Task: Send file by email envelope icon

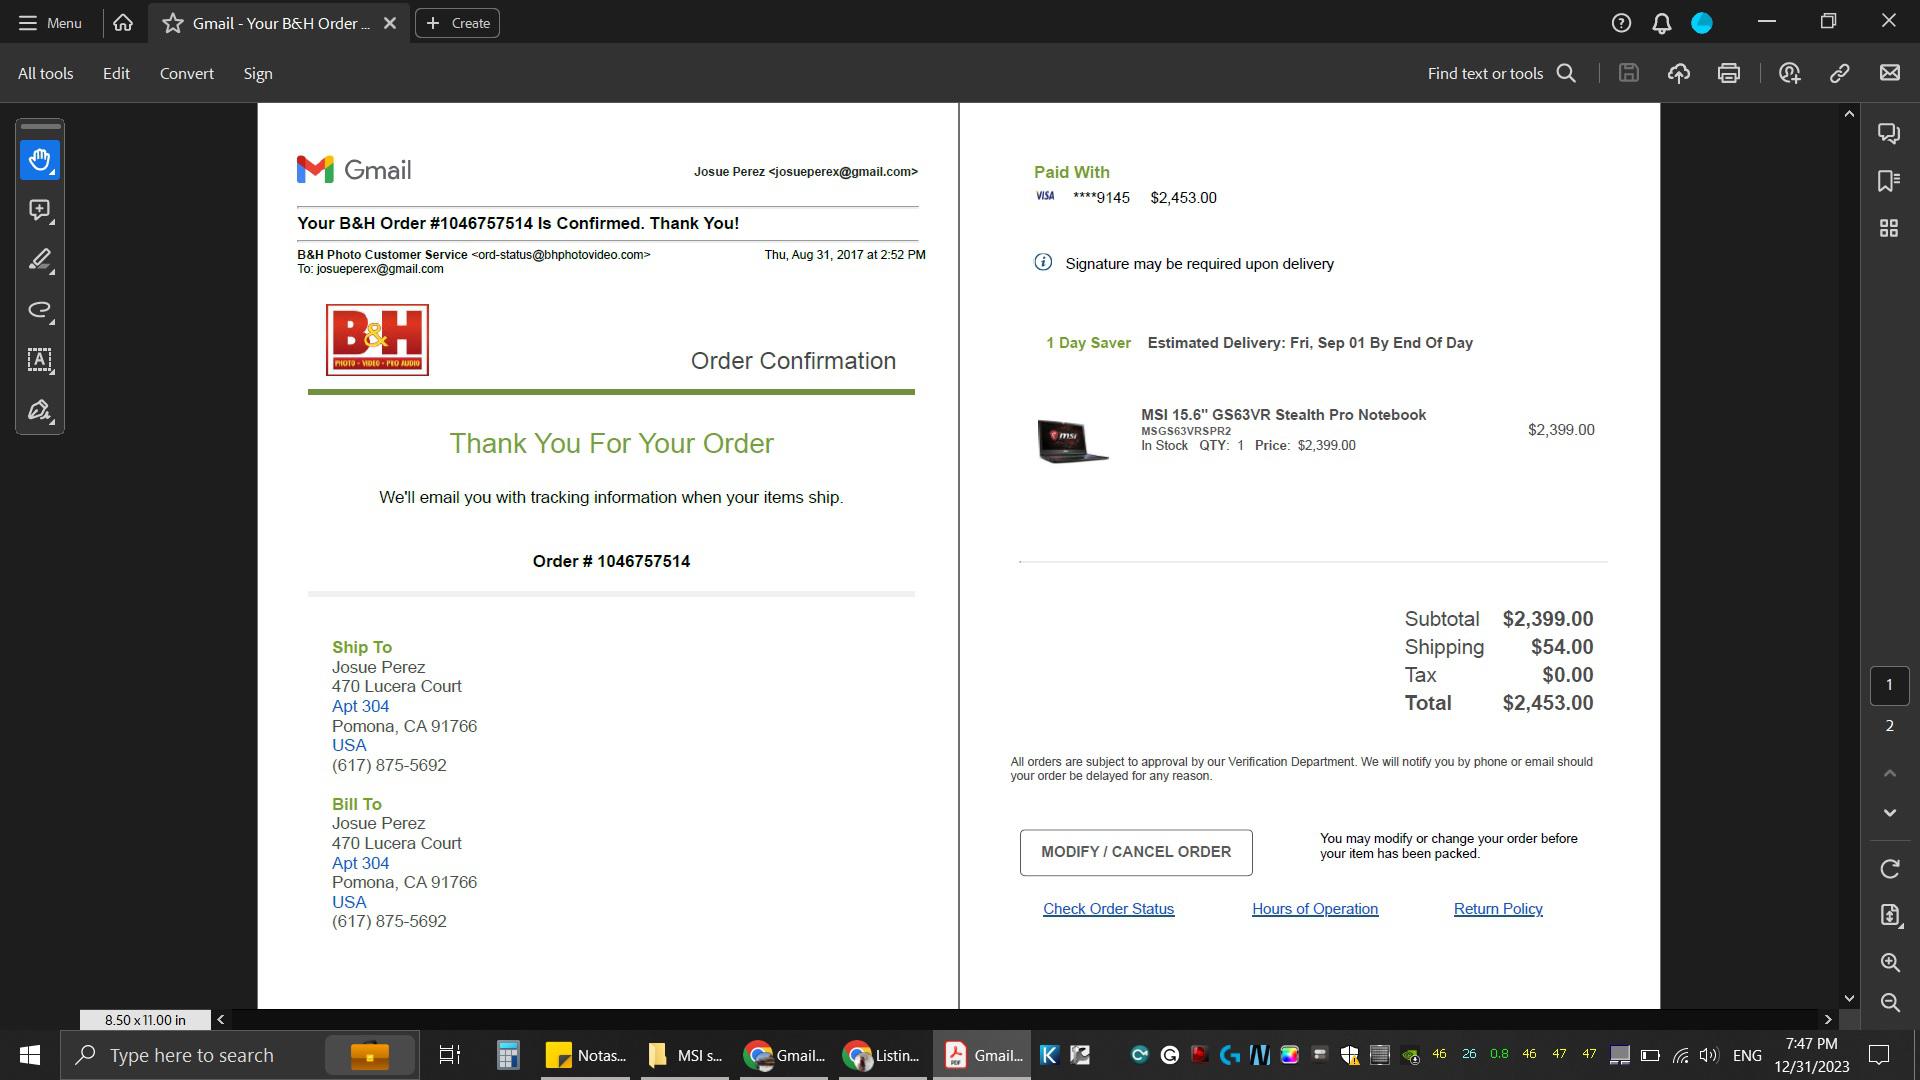Action: pos(1890,73)
